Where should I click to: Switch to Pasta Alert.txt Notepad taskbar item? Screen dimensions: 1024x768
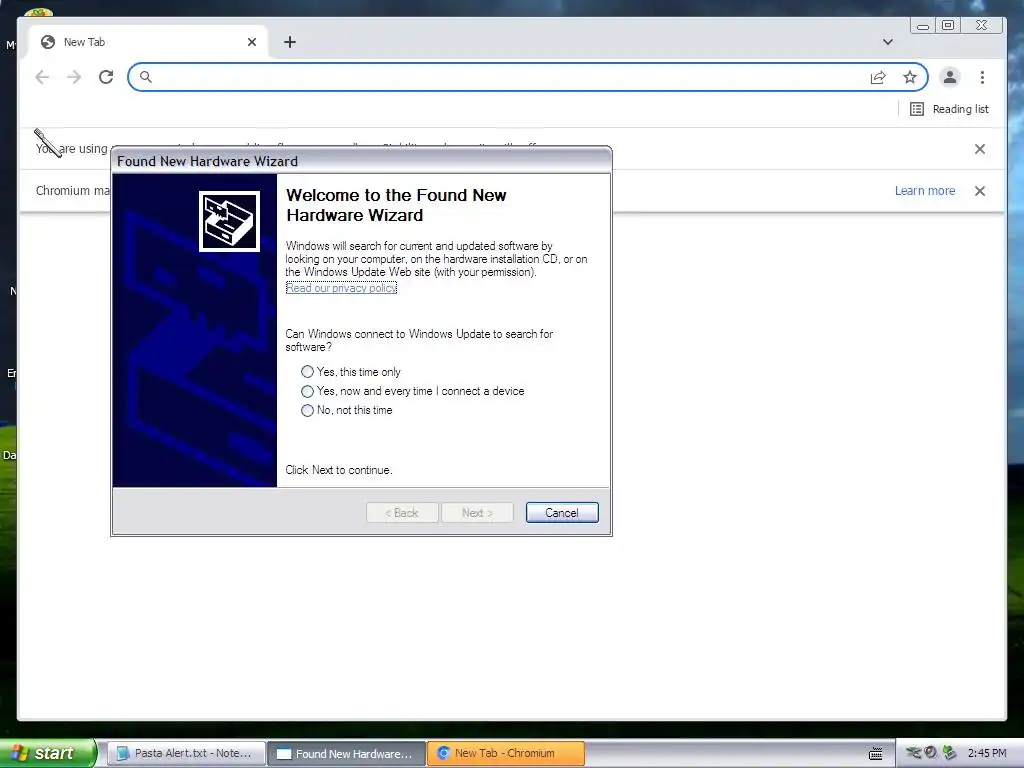186,753
